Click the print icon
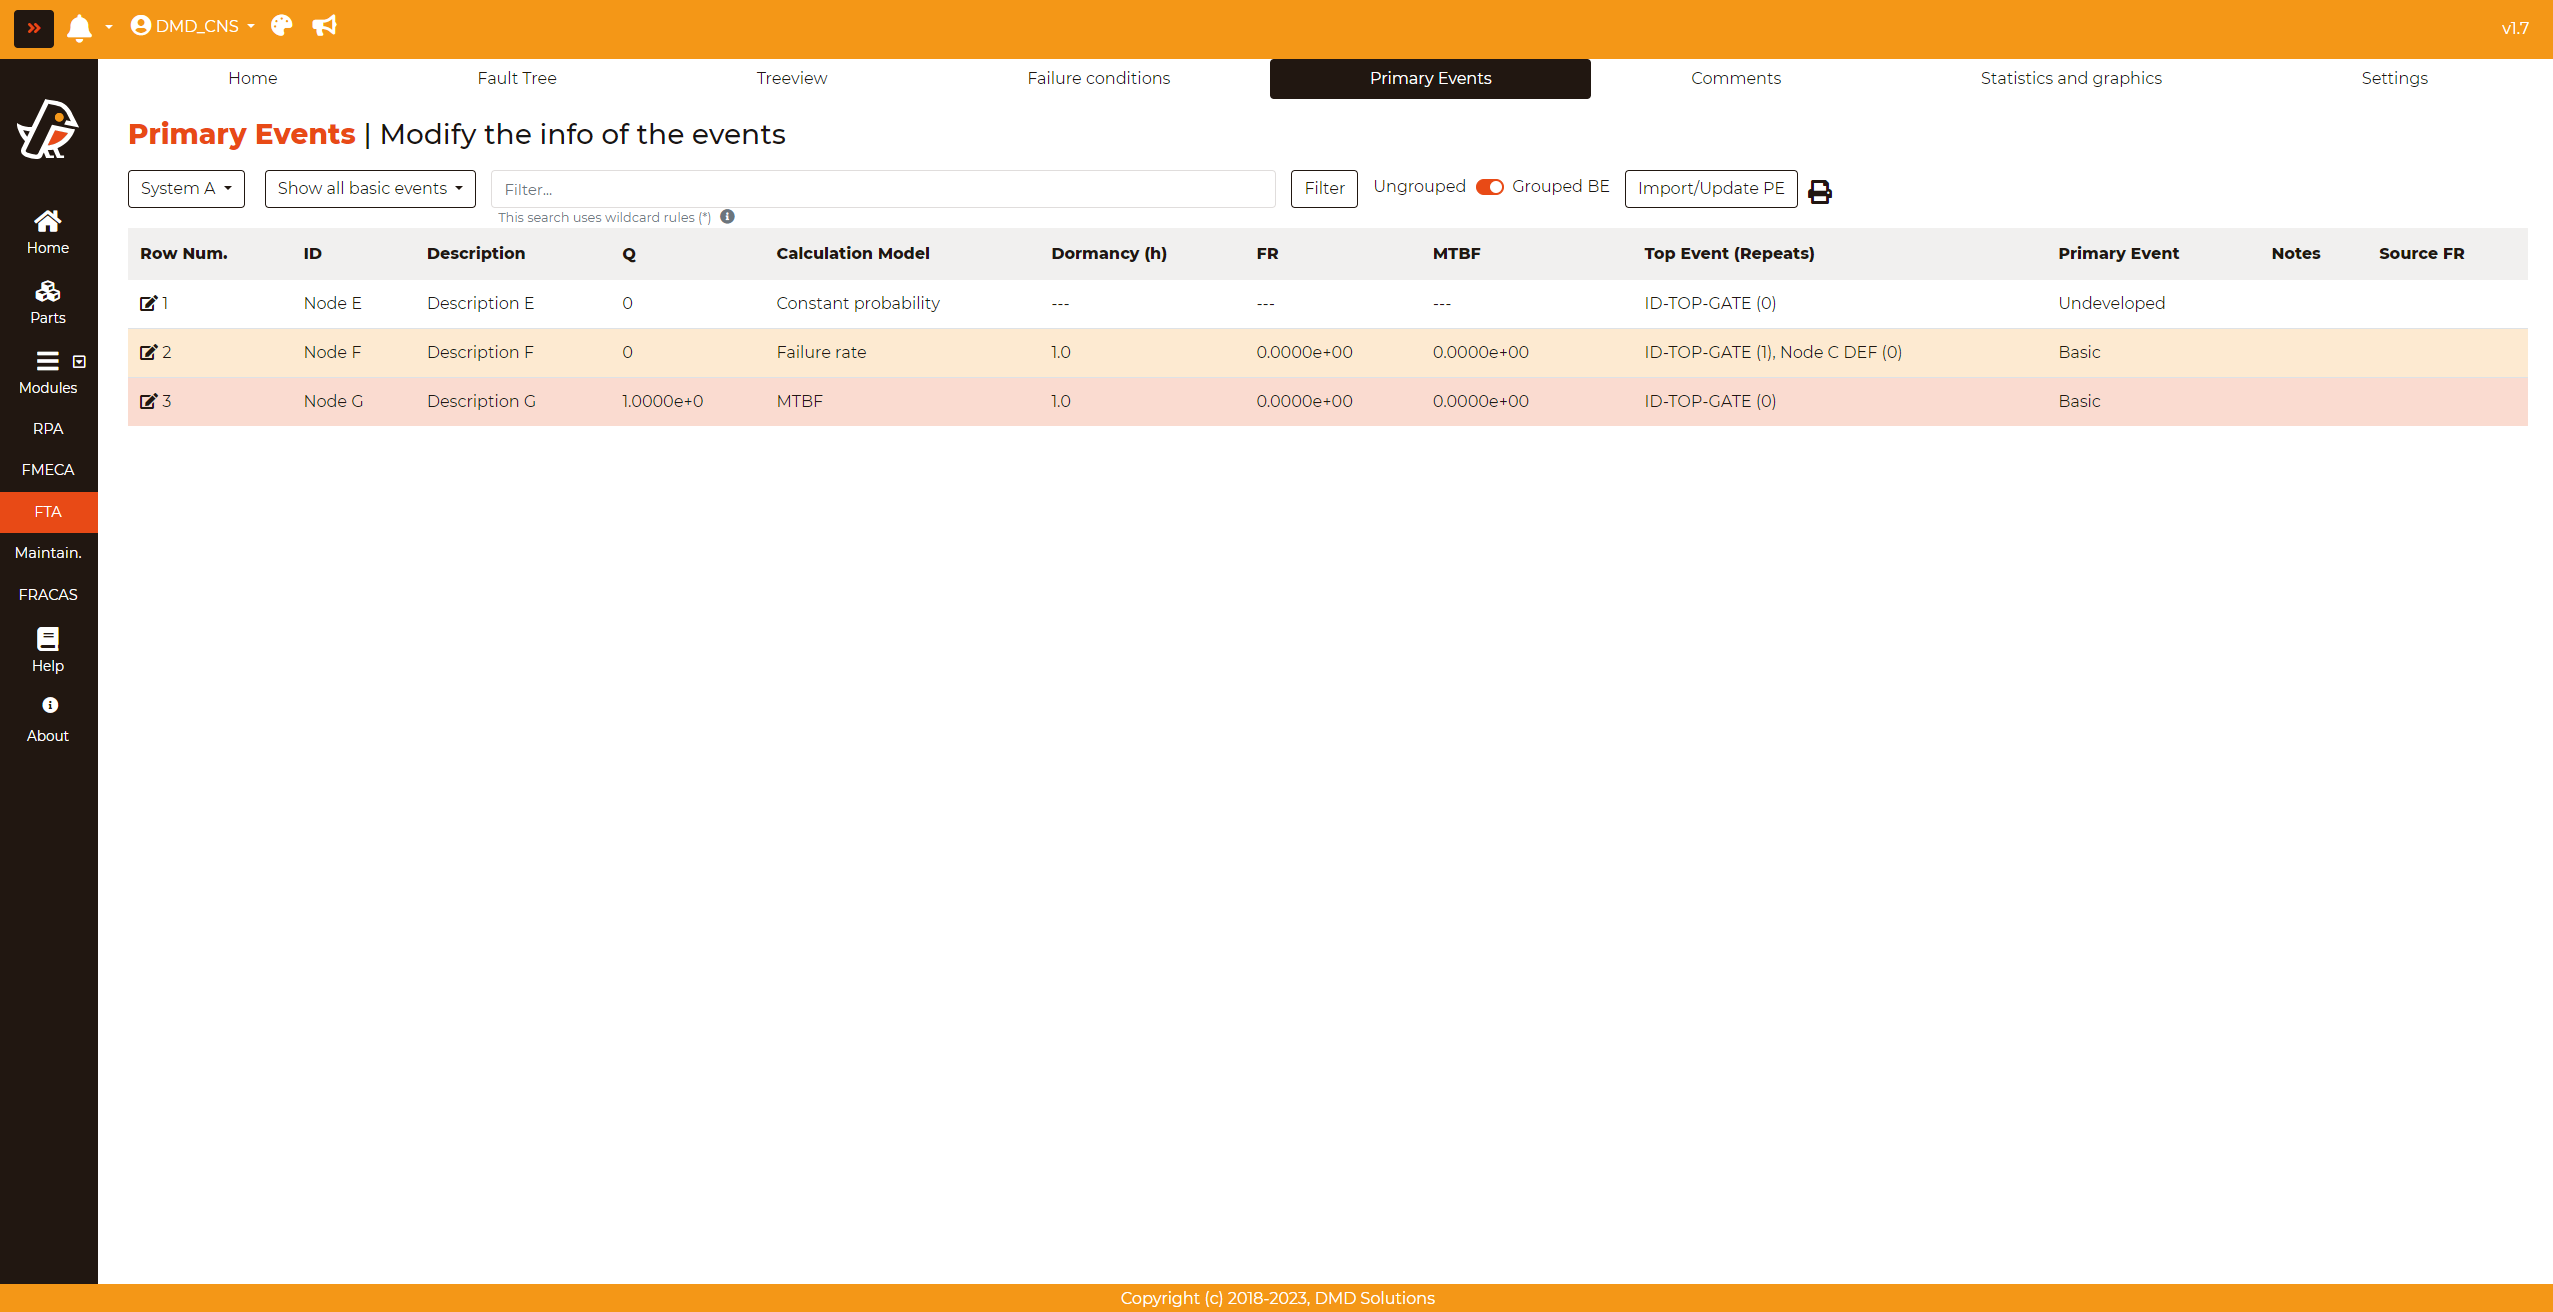The height and width of the screenshot is (1312, 2553). tap(1820, 191)
